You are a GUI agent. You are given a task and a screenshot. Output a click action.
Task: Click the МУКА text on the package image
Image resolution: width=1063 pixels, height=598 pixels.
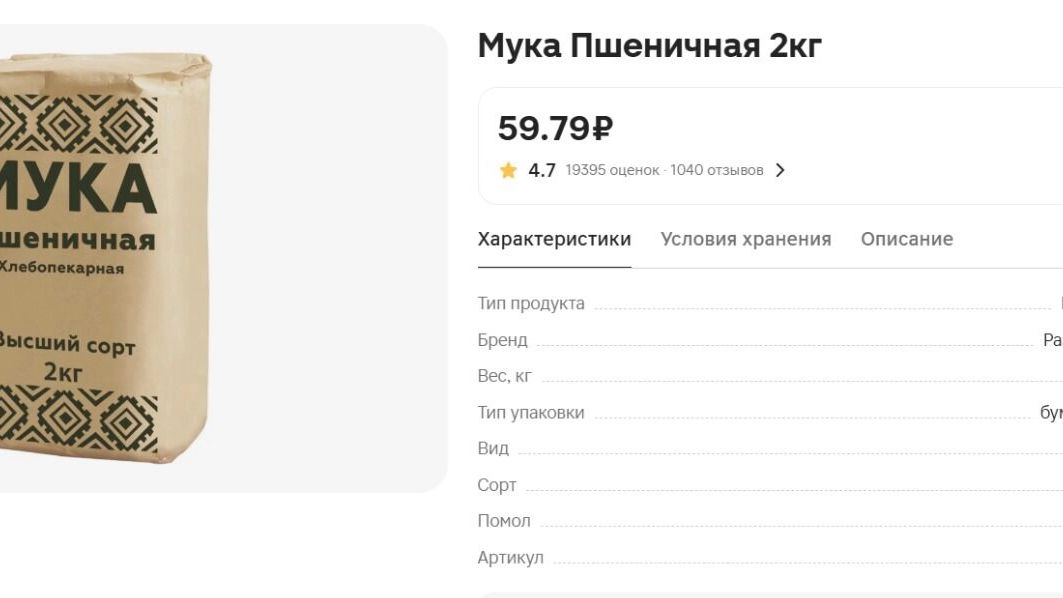[x=77, y=188]
